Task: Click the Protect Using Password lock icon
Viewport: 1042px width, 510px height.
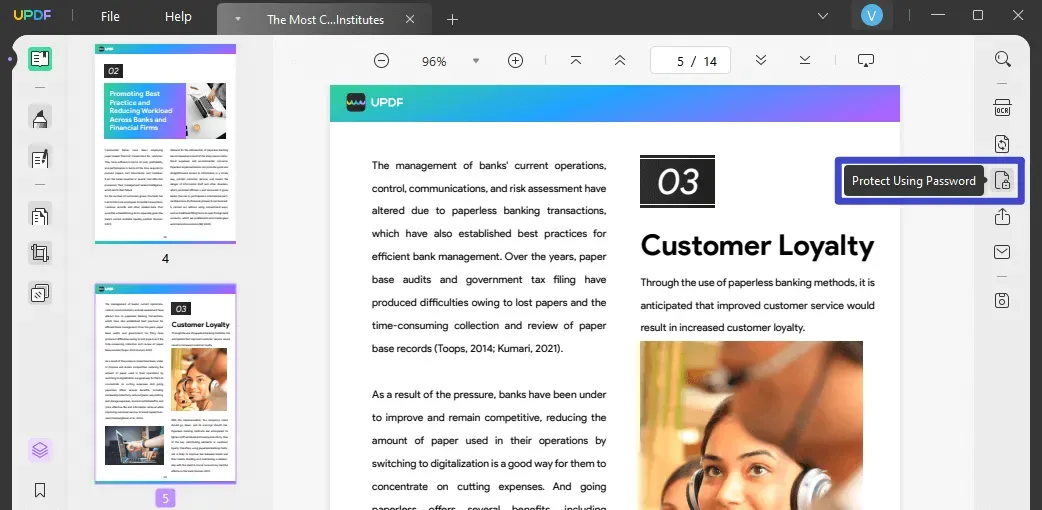Action: coord(1002,180)
